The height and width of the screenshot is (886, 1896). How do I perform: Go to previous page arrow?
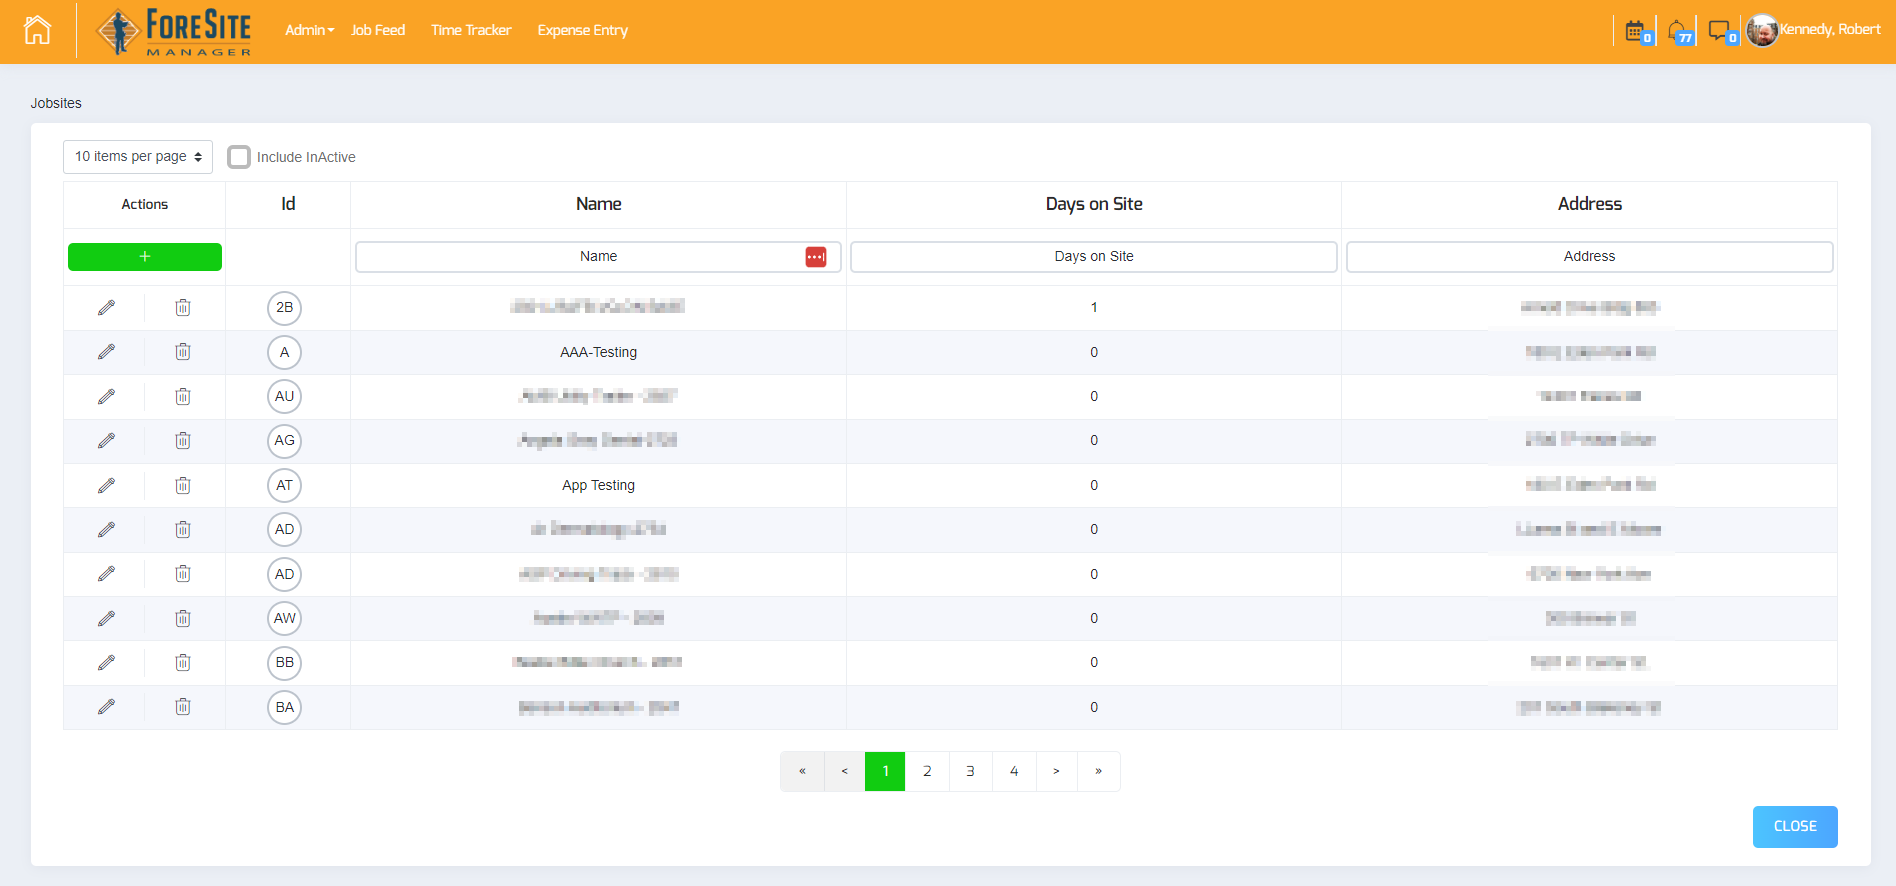click(844, 771)
